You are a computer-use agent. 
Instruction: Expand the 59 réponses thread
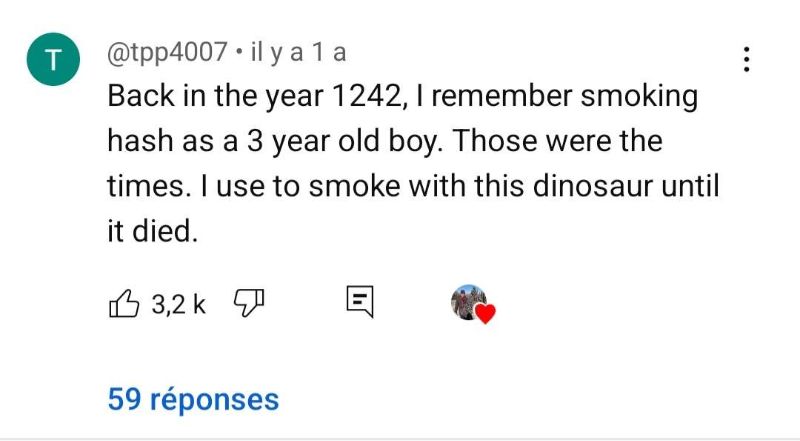coord(193,399)
